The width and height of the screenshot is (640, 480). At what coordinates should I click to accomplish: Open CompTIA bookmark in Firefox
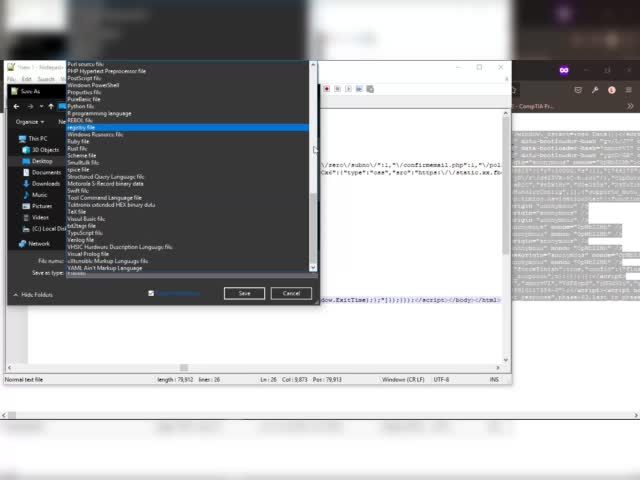(536, 106)
